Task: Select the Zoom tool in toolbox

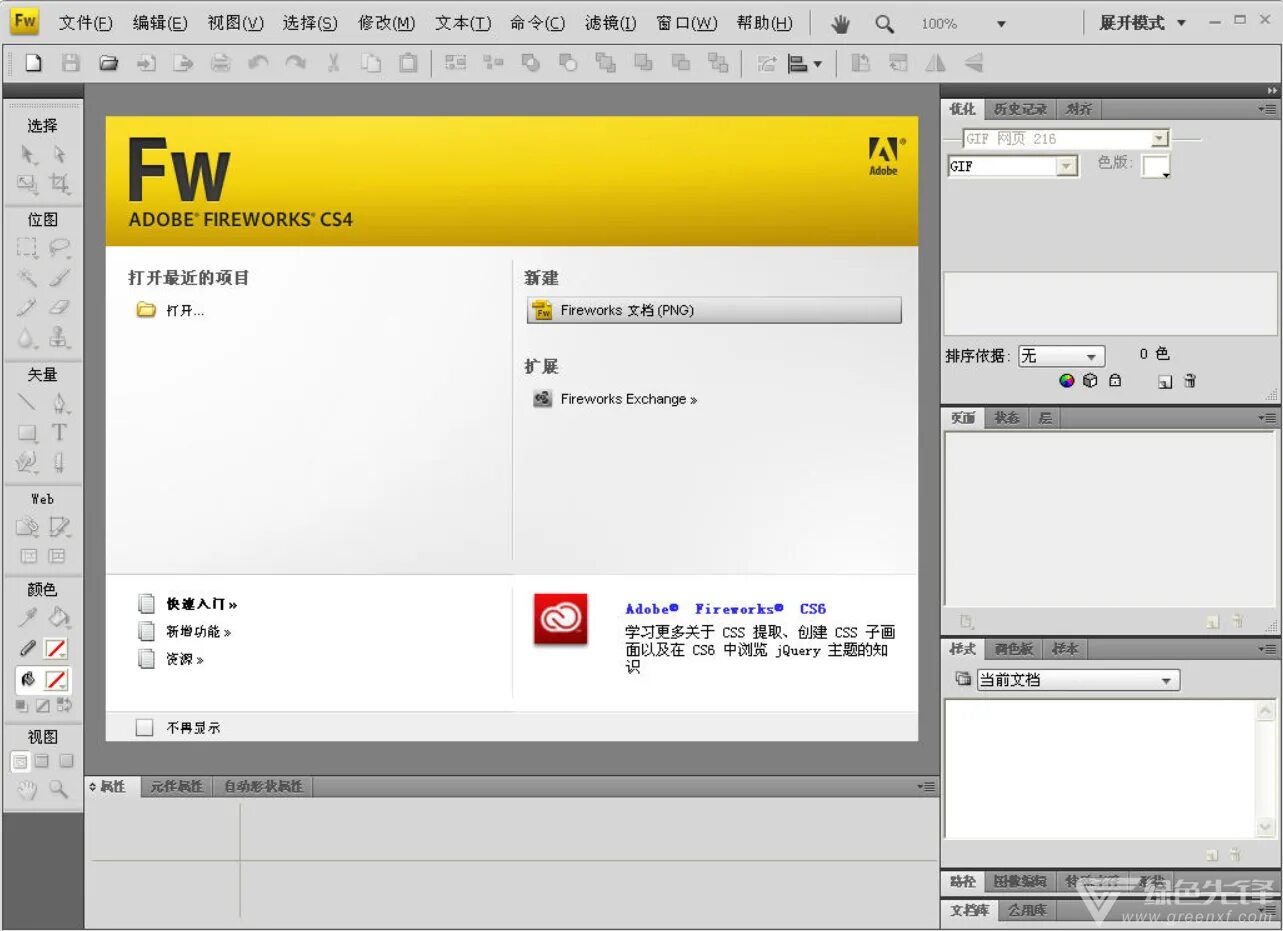Action: click(59, 790)
